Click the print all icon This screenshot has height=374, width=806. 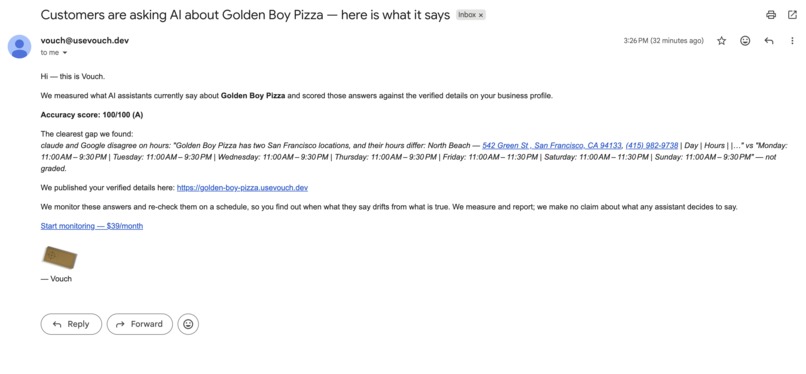click(771, 15)
